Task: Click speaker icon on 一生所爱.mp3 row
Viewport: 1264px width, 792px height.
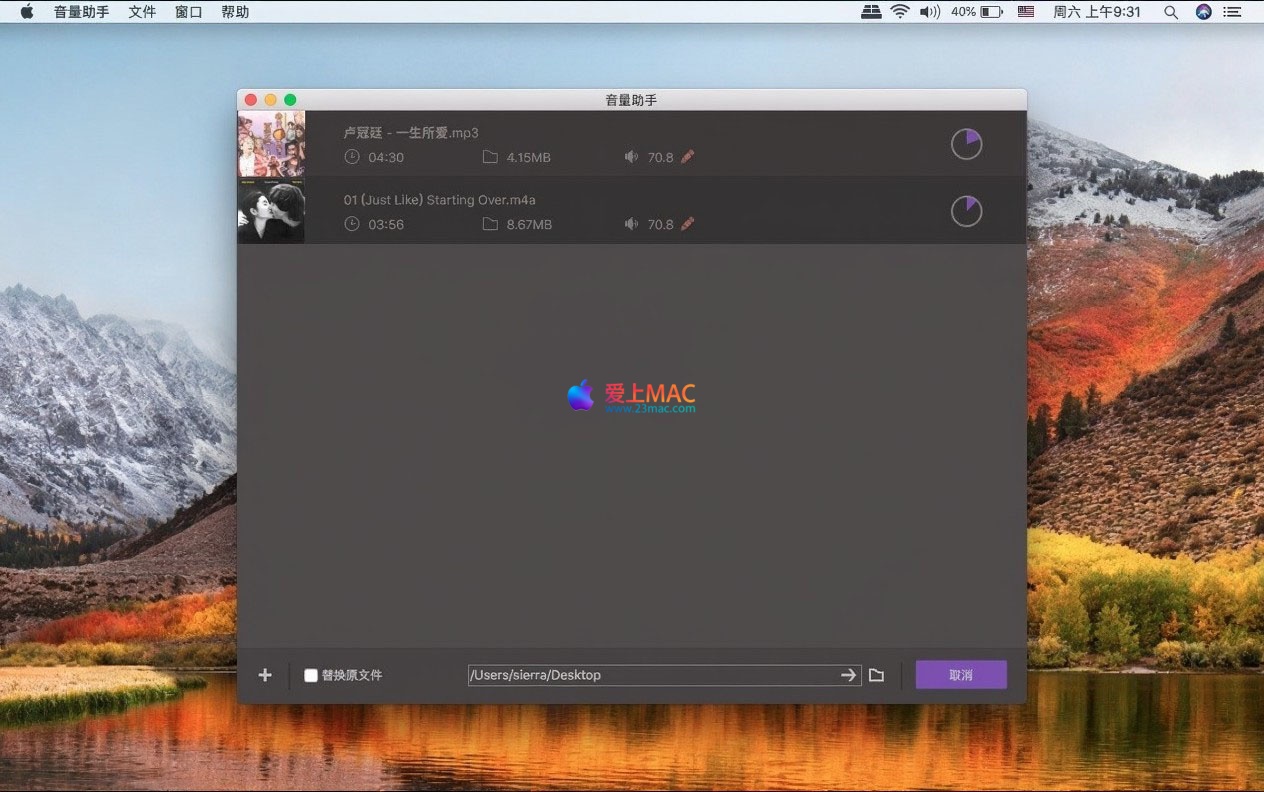Action: pyautogui.click(x=631, y=157)
